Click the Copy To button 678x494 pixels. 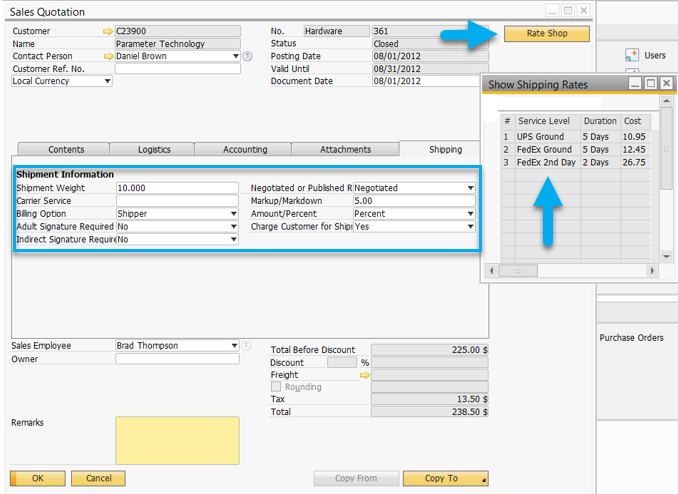click(x=445, y=478)
